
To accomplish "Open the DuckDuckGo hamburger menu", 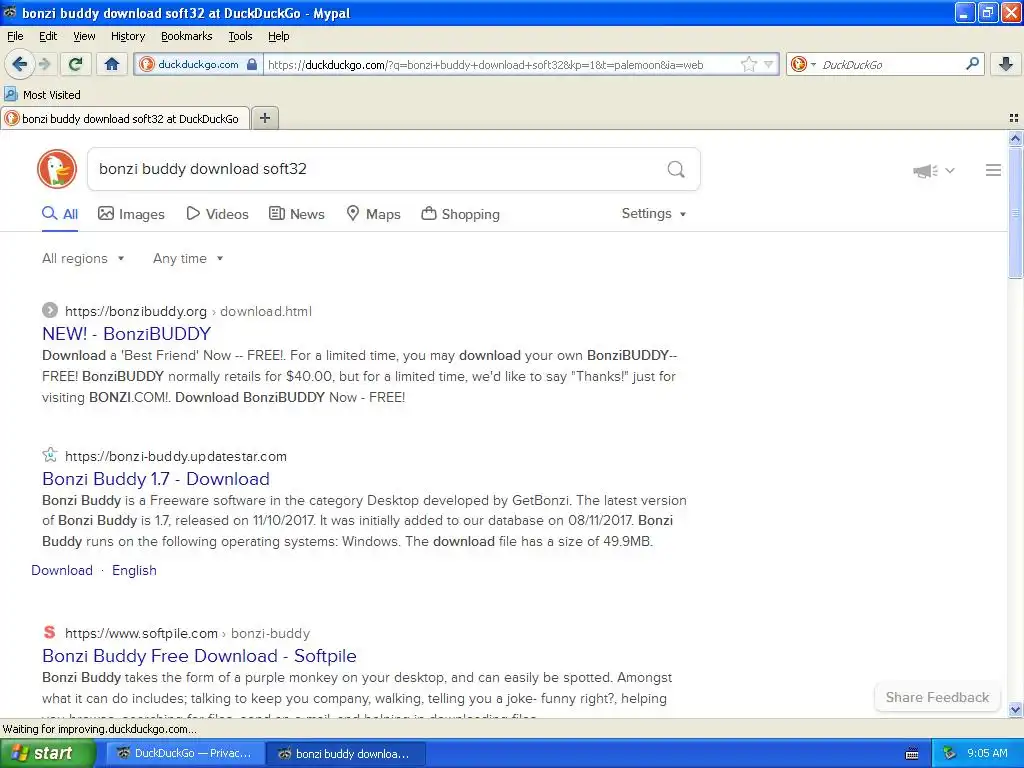I will point(993,170).
